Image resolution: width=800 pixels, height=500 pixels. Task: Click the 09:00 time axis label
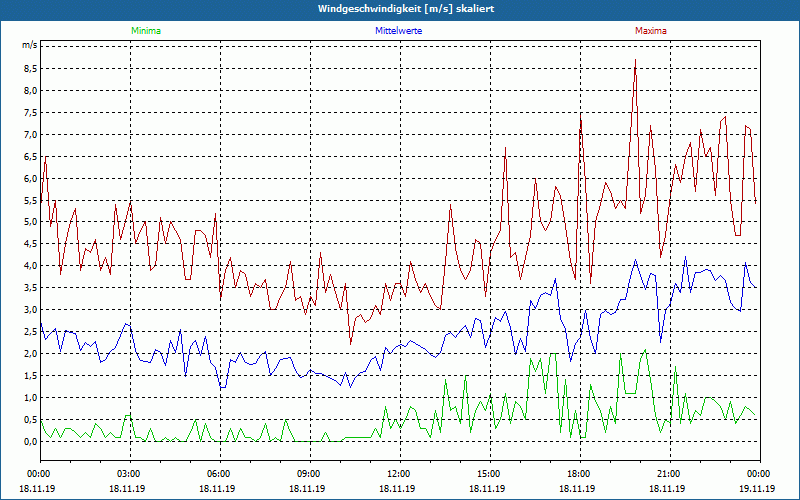click(x=310, y=474)
